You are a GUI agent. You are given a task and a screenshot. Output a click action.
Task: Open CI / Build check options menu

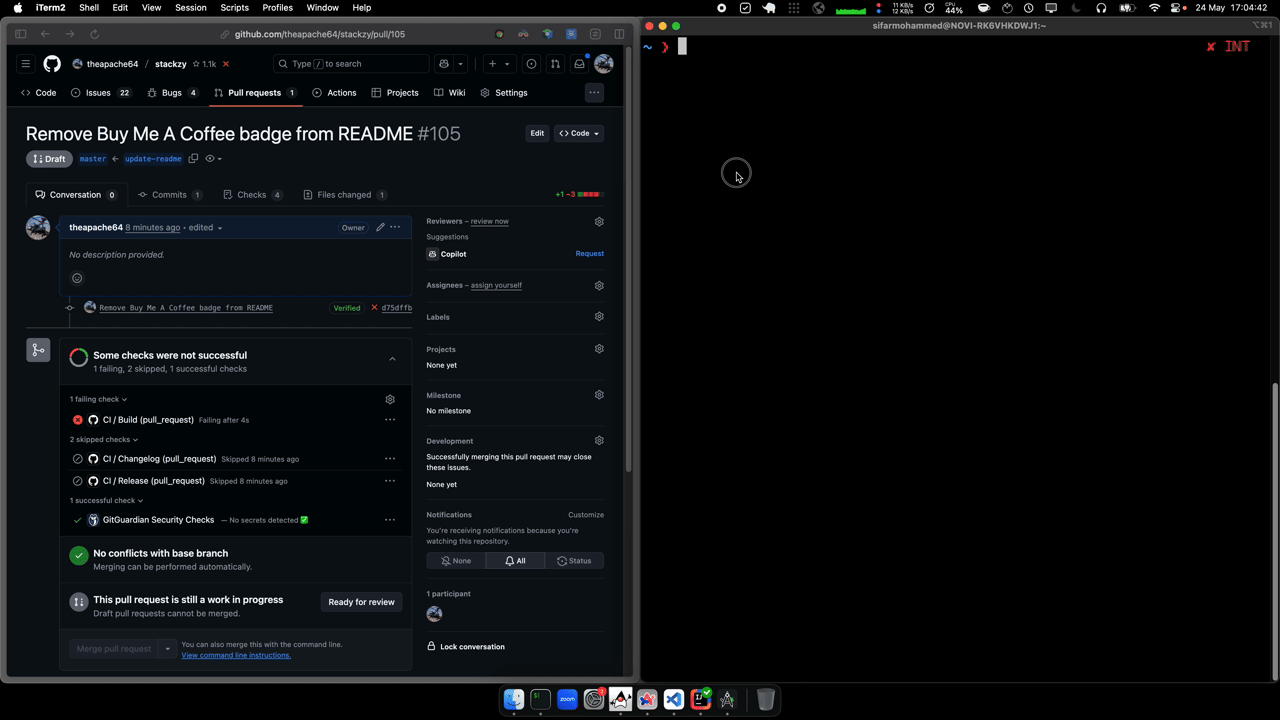[x=390, y=420]
